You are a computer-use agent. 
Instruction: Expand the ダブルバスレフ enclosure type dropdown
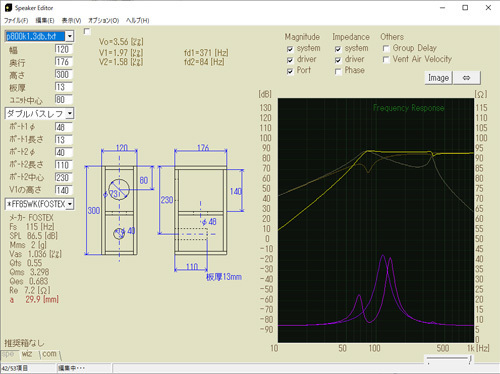(x=70, y=114)
